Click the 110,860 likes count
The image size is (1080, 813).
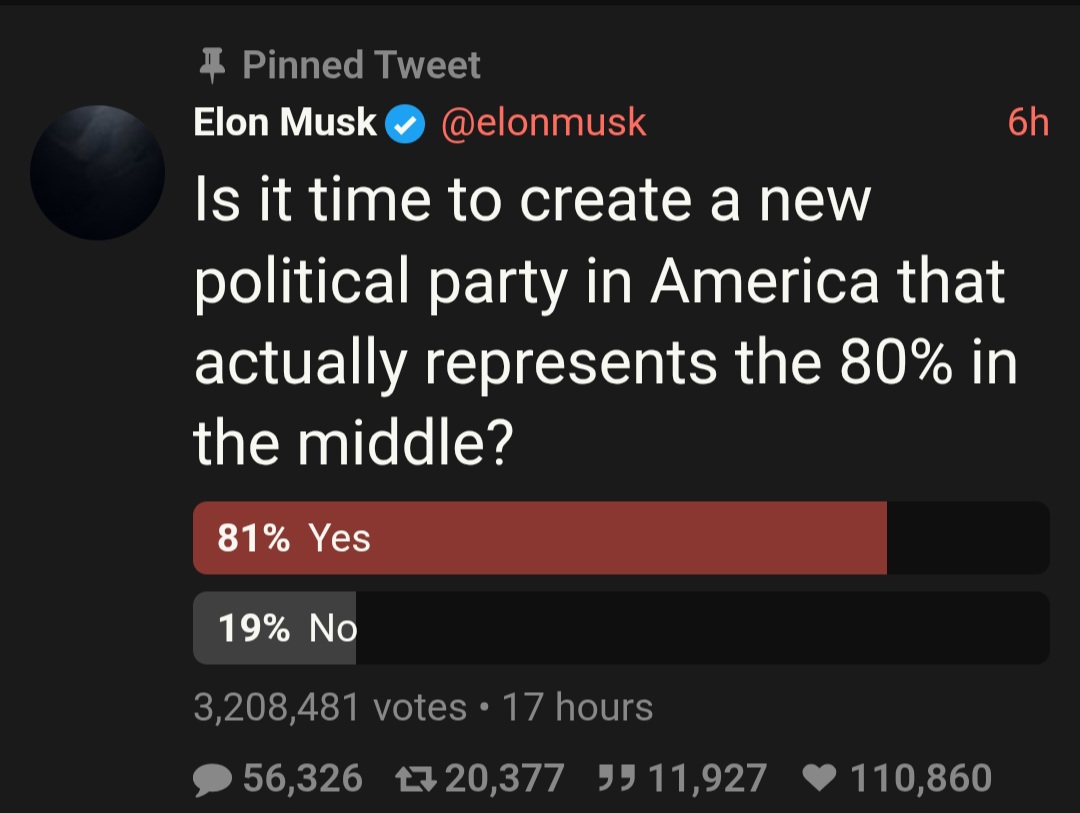tap(921, 779)
